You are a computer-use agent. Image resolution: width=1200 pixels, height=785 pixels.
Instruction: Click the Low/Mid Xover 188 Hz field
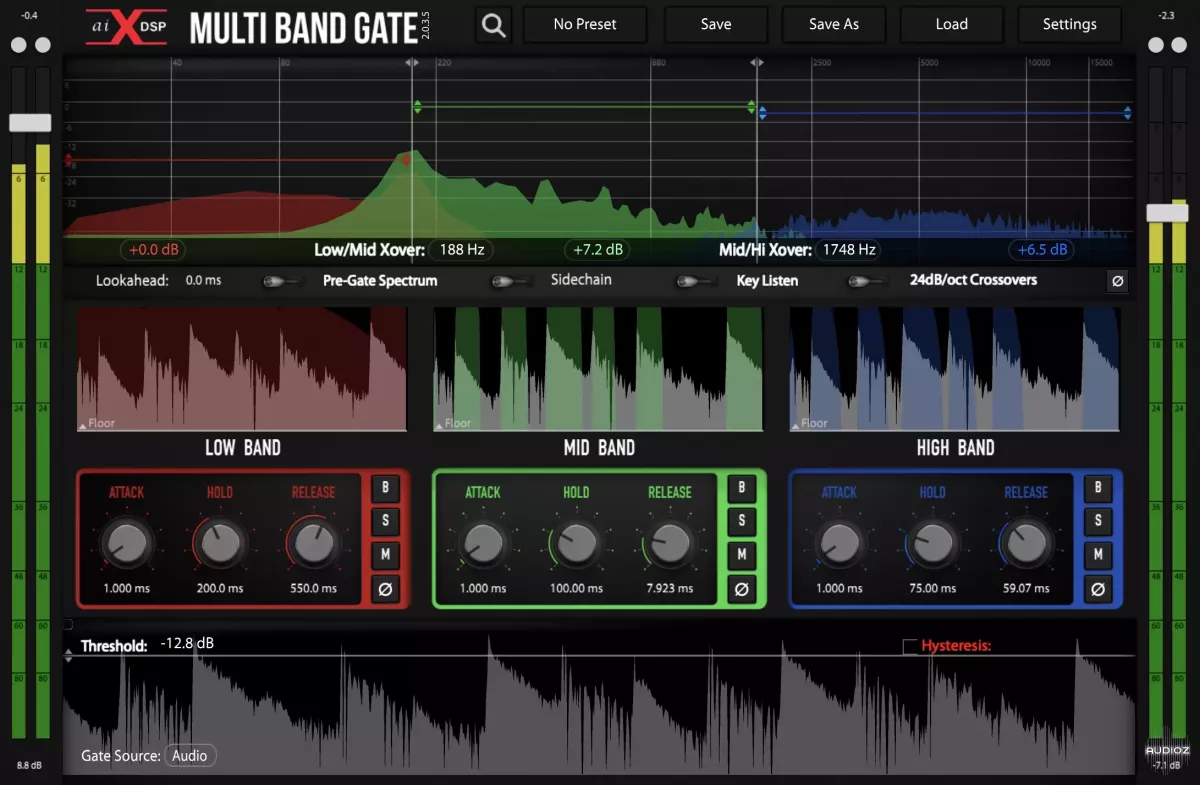point(462,250)
